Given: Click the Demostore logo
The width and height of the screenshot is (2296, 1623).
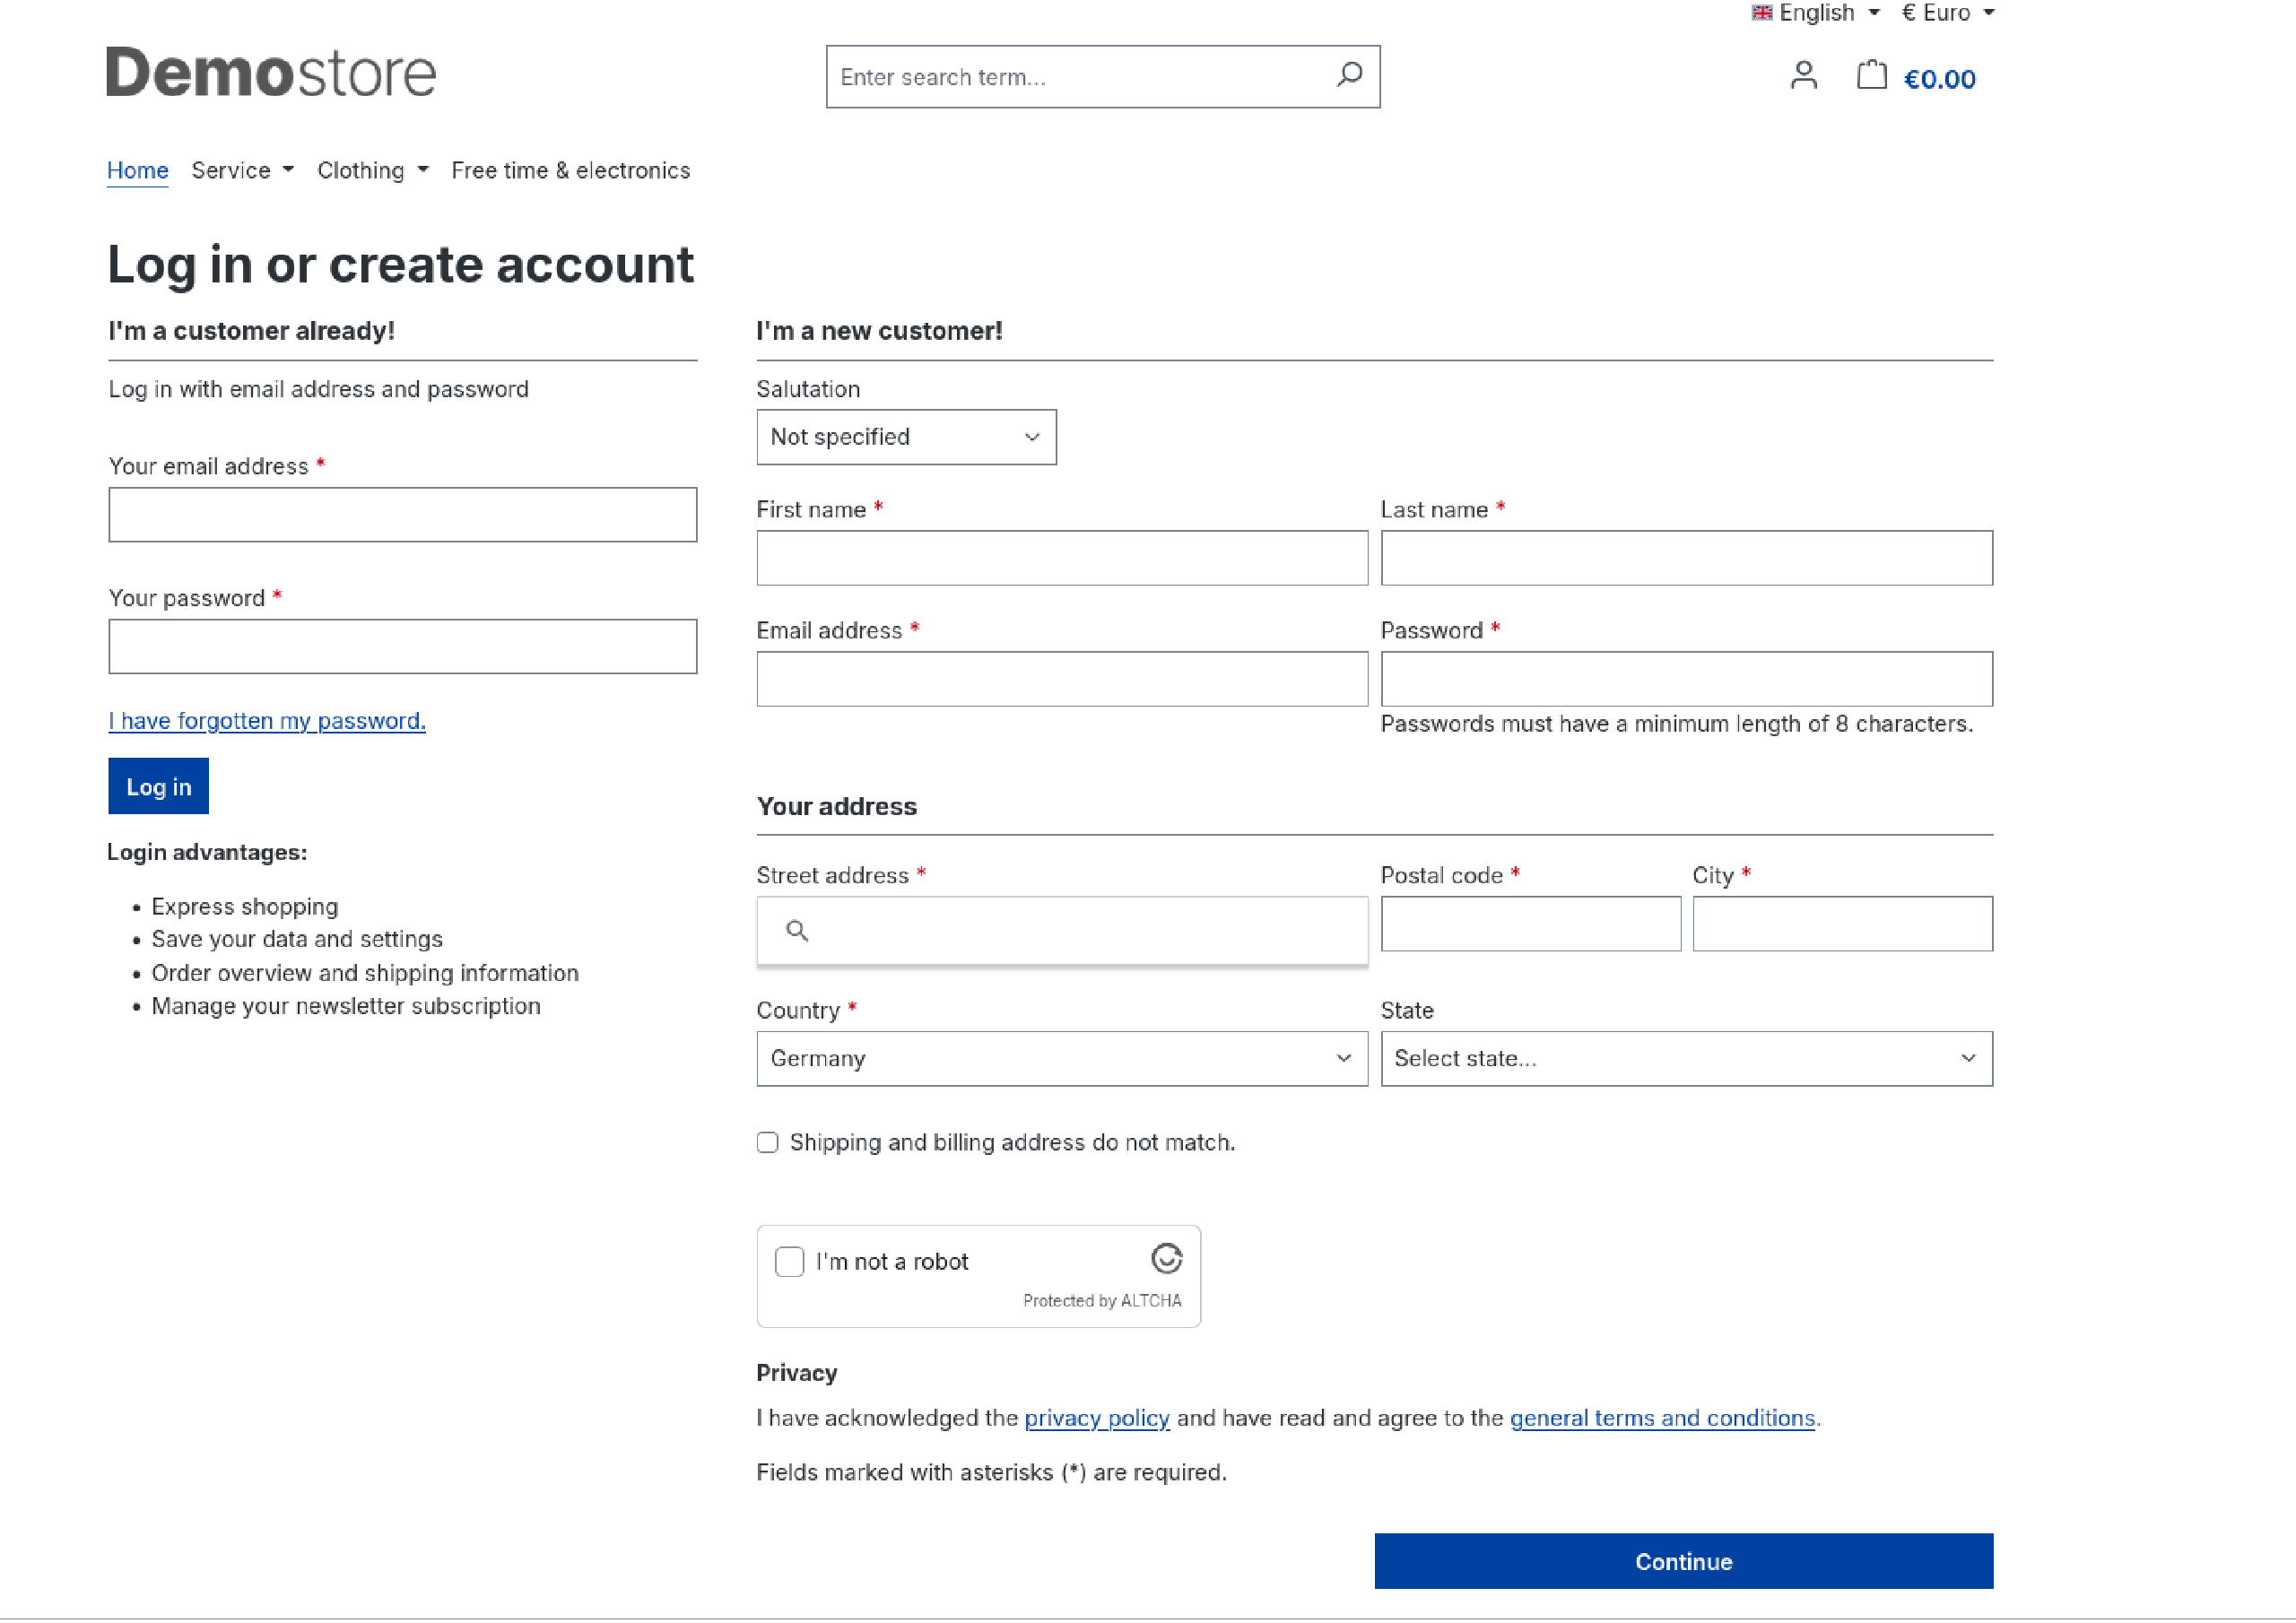Looking at the screenshot, I should pyautogui.click(x=271, y=73).
